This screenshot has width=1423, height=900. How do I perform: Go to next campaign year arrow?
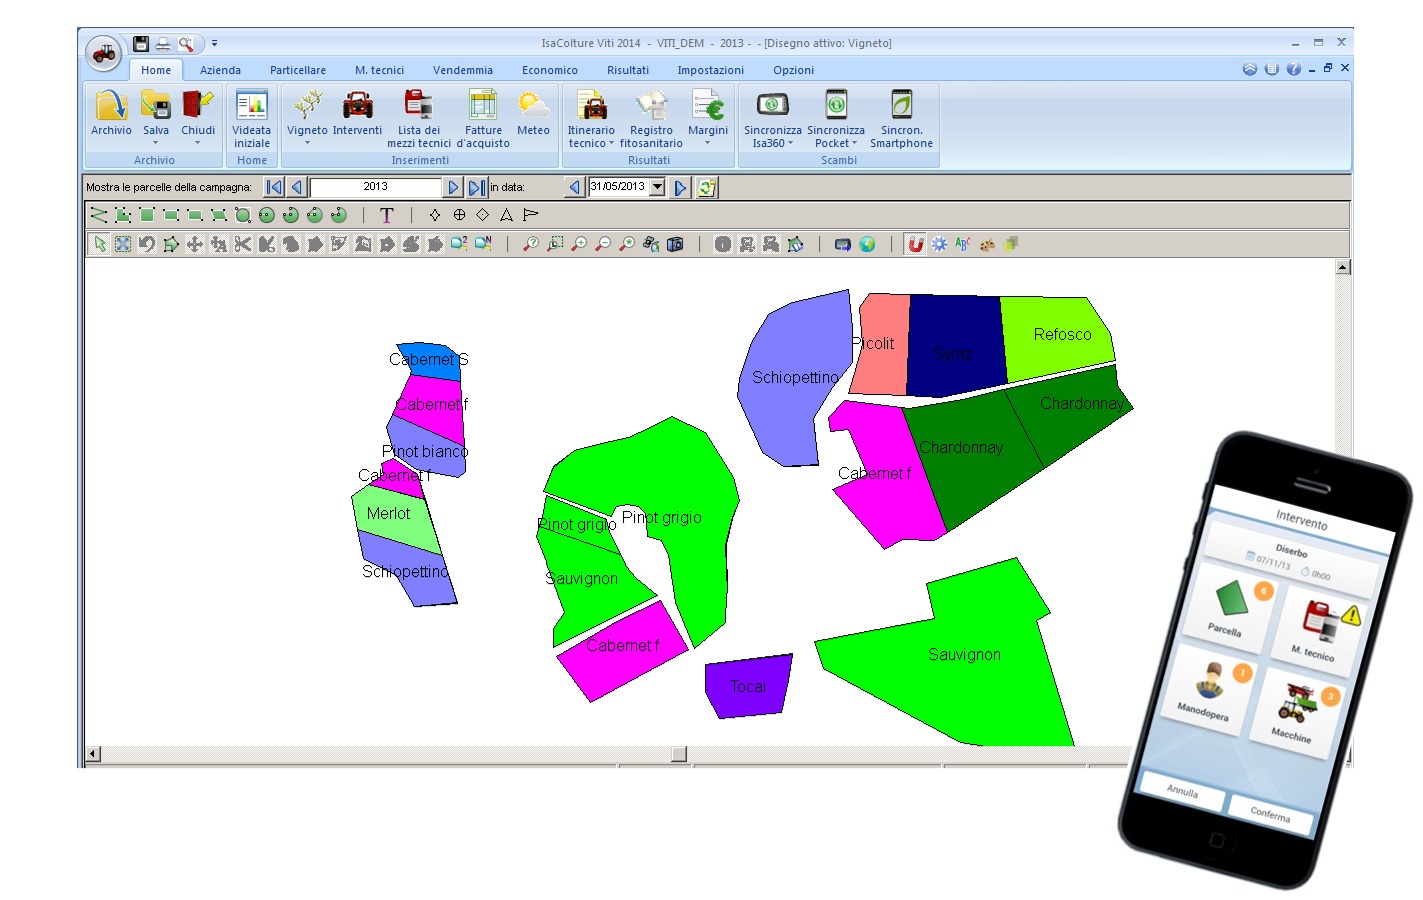[x=453, y=187]
